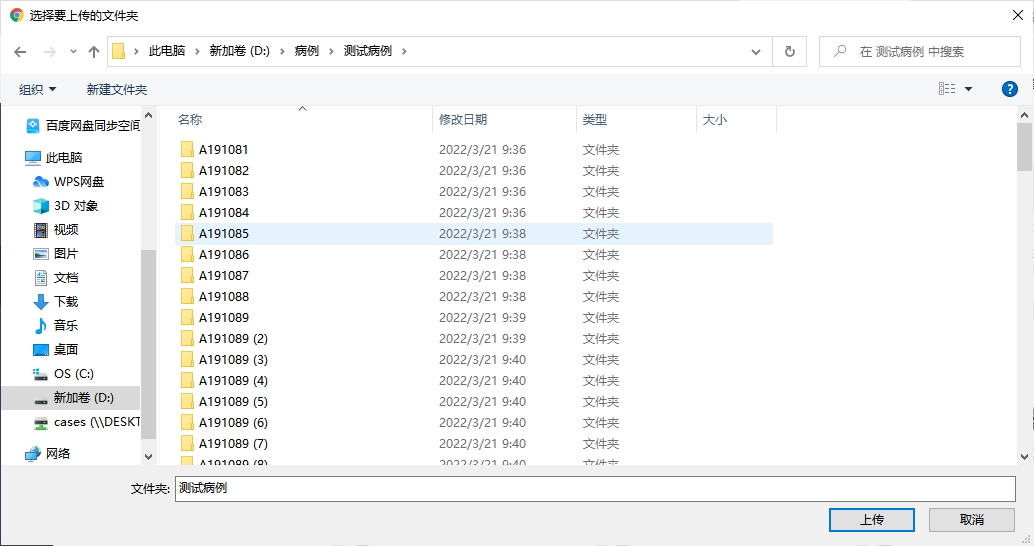Click the Up one level arrow
Screen dimensions: 1034x546
[x=94, y=52]
